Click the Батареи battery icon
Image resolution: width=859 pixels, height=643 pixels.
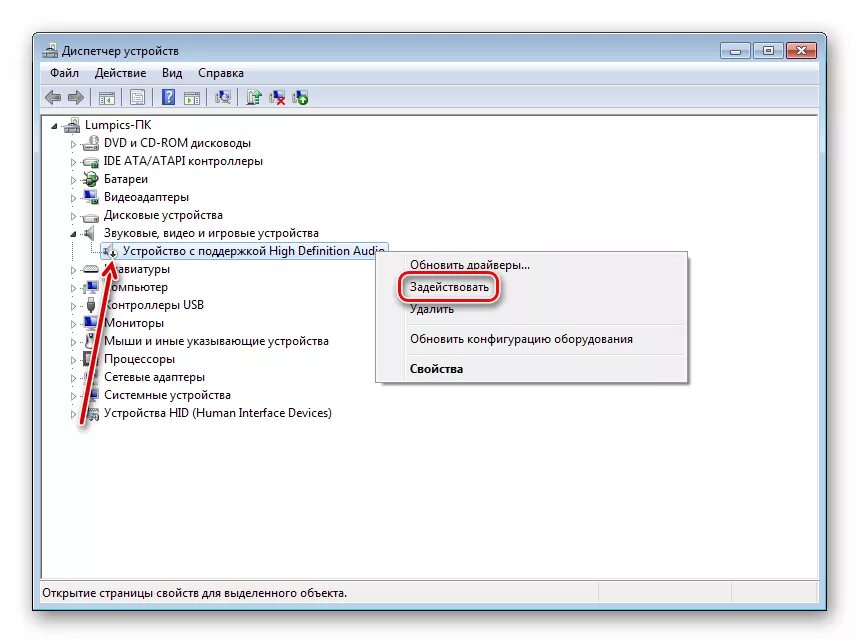(x=90, y=179)
